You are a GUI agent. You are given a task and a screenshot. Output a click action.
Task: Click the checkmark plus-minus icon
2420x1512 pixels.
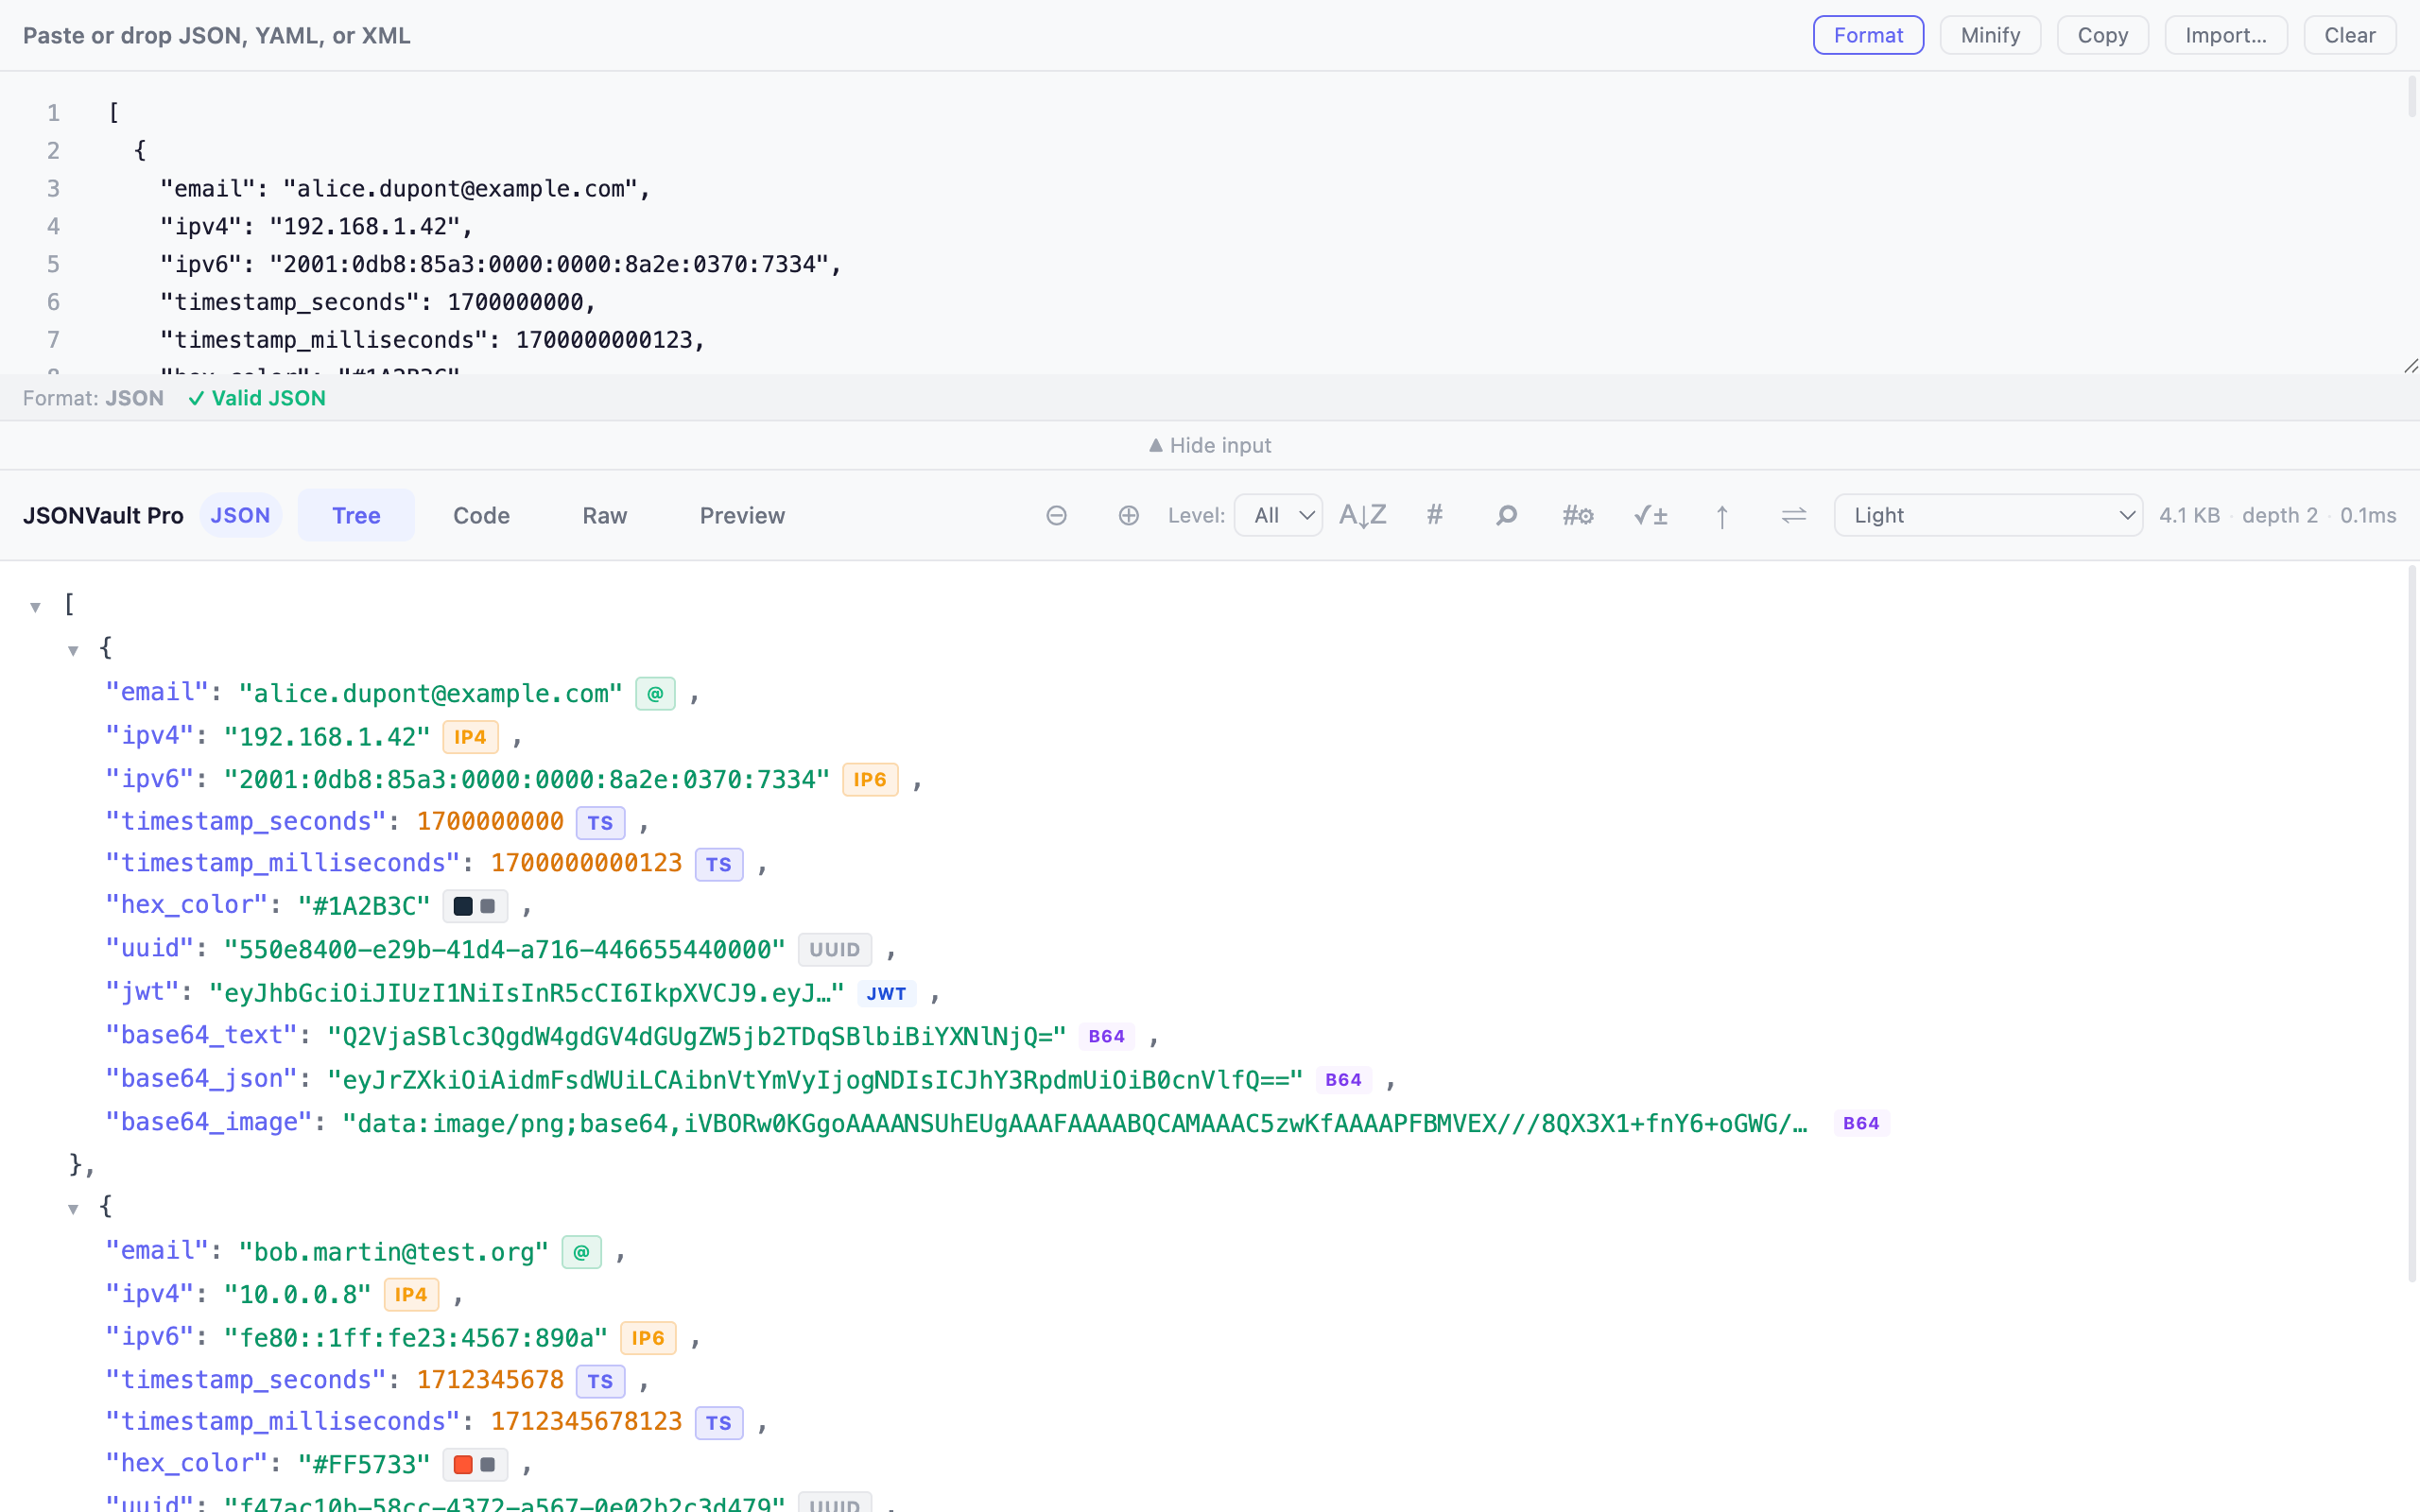[x=1650, y=515]
